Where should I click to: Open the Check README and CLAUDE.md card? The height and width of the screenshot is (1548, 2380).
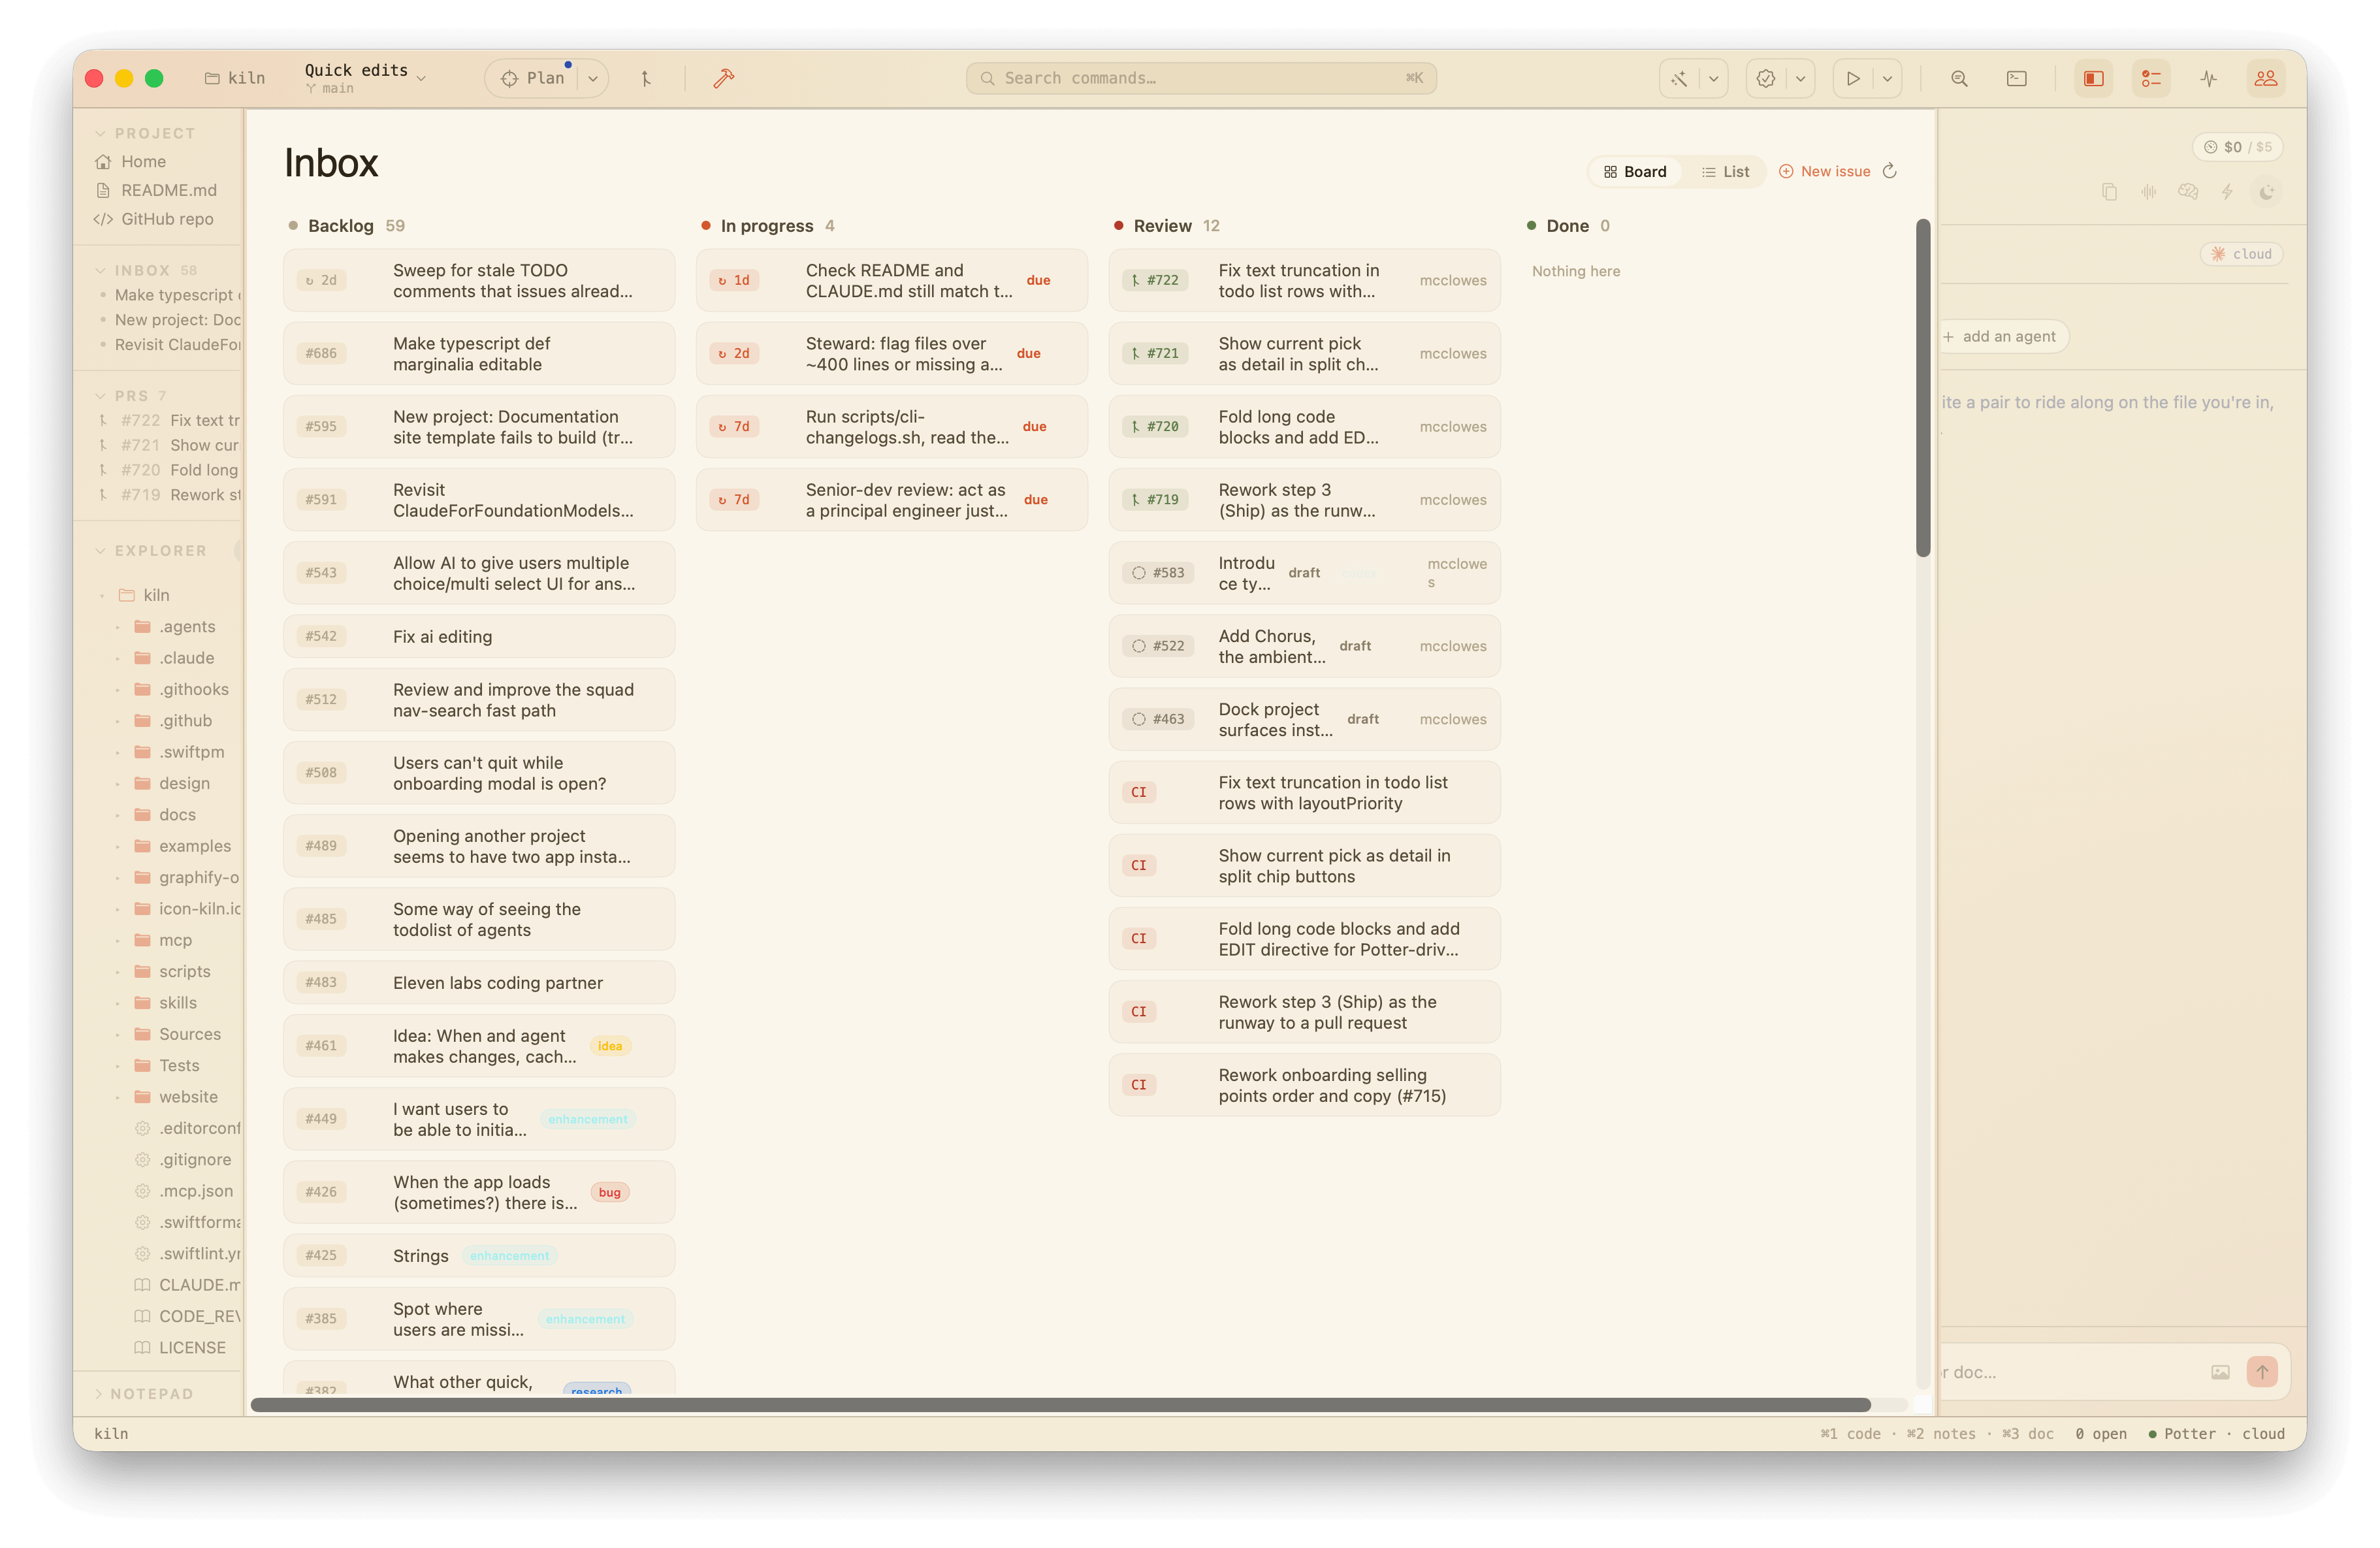click(891, 280)
